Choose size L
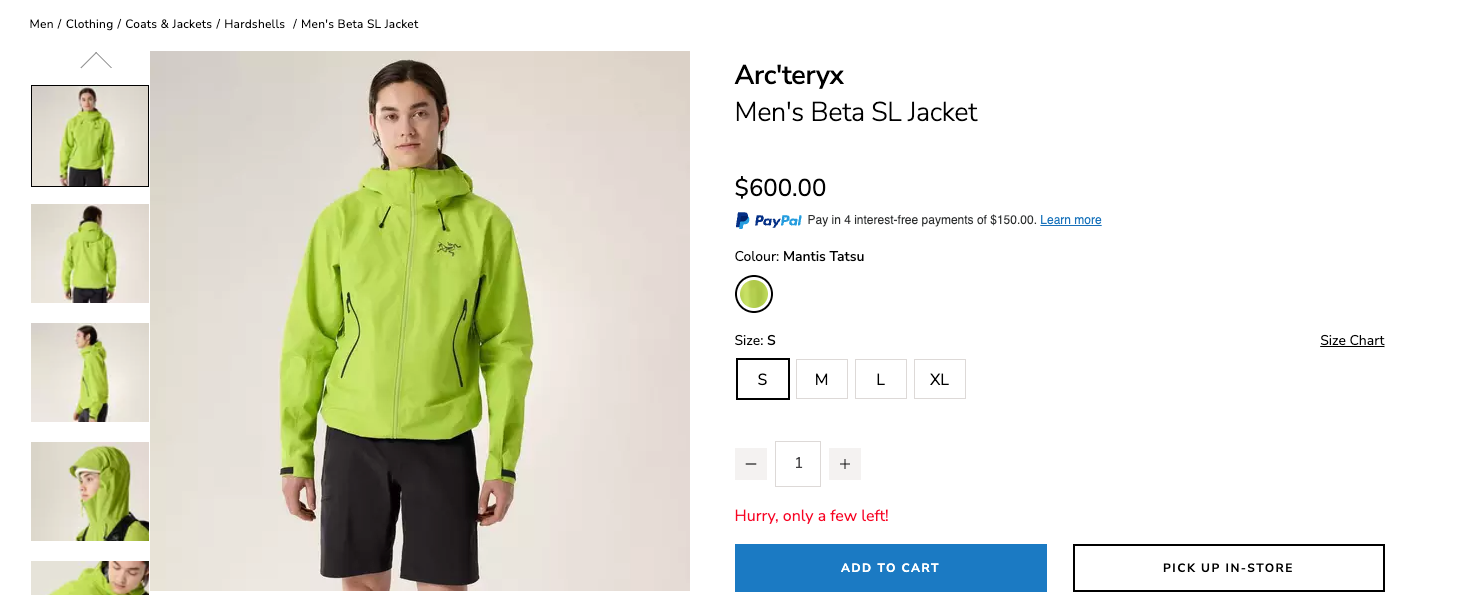This screenshot has height=595, width=1457. (x=881, y=379)
